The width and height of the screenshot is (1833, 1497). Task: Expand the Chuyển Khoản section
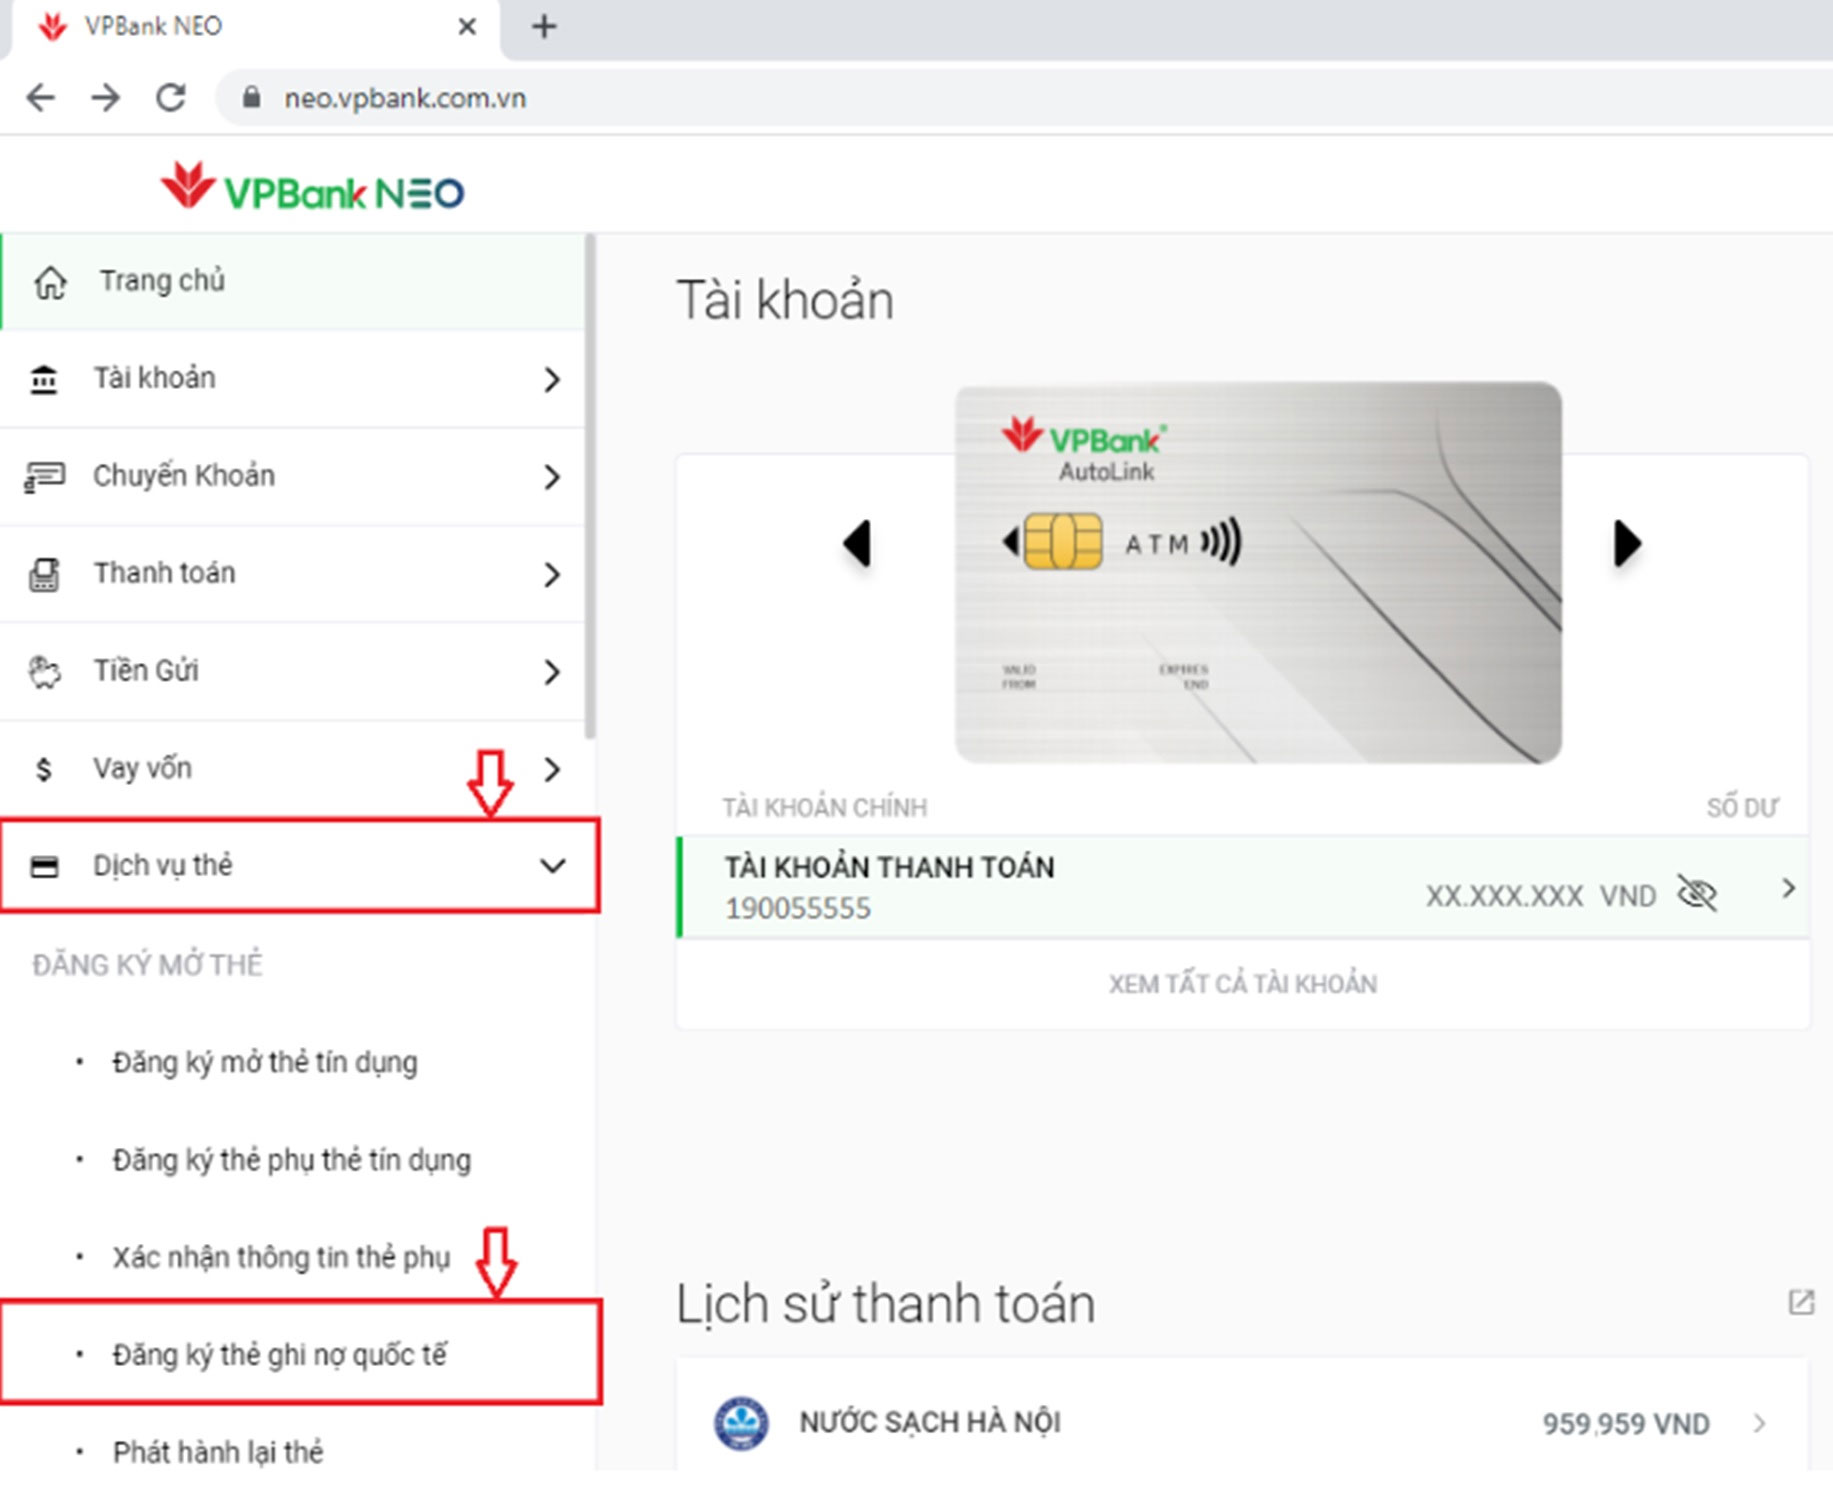coord(553,479)
